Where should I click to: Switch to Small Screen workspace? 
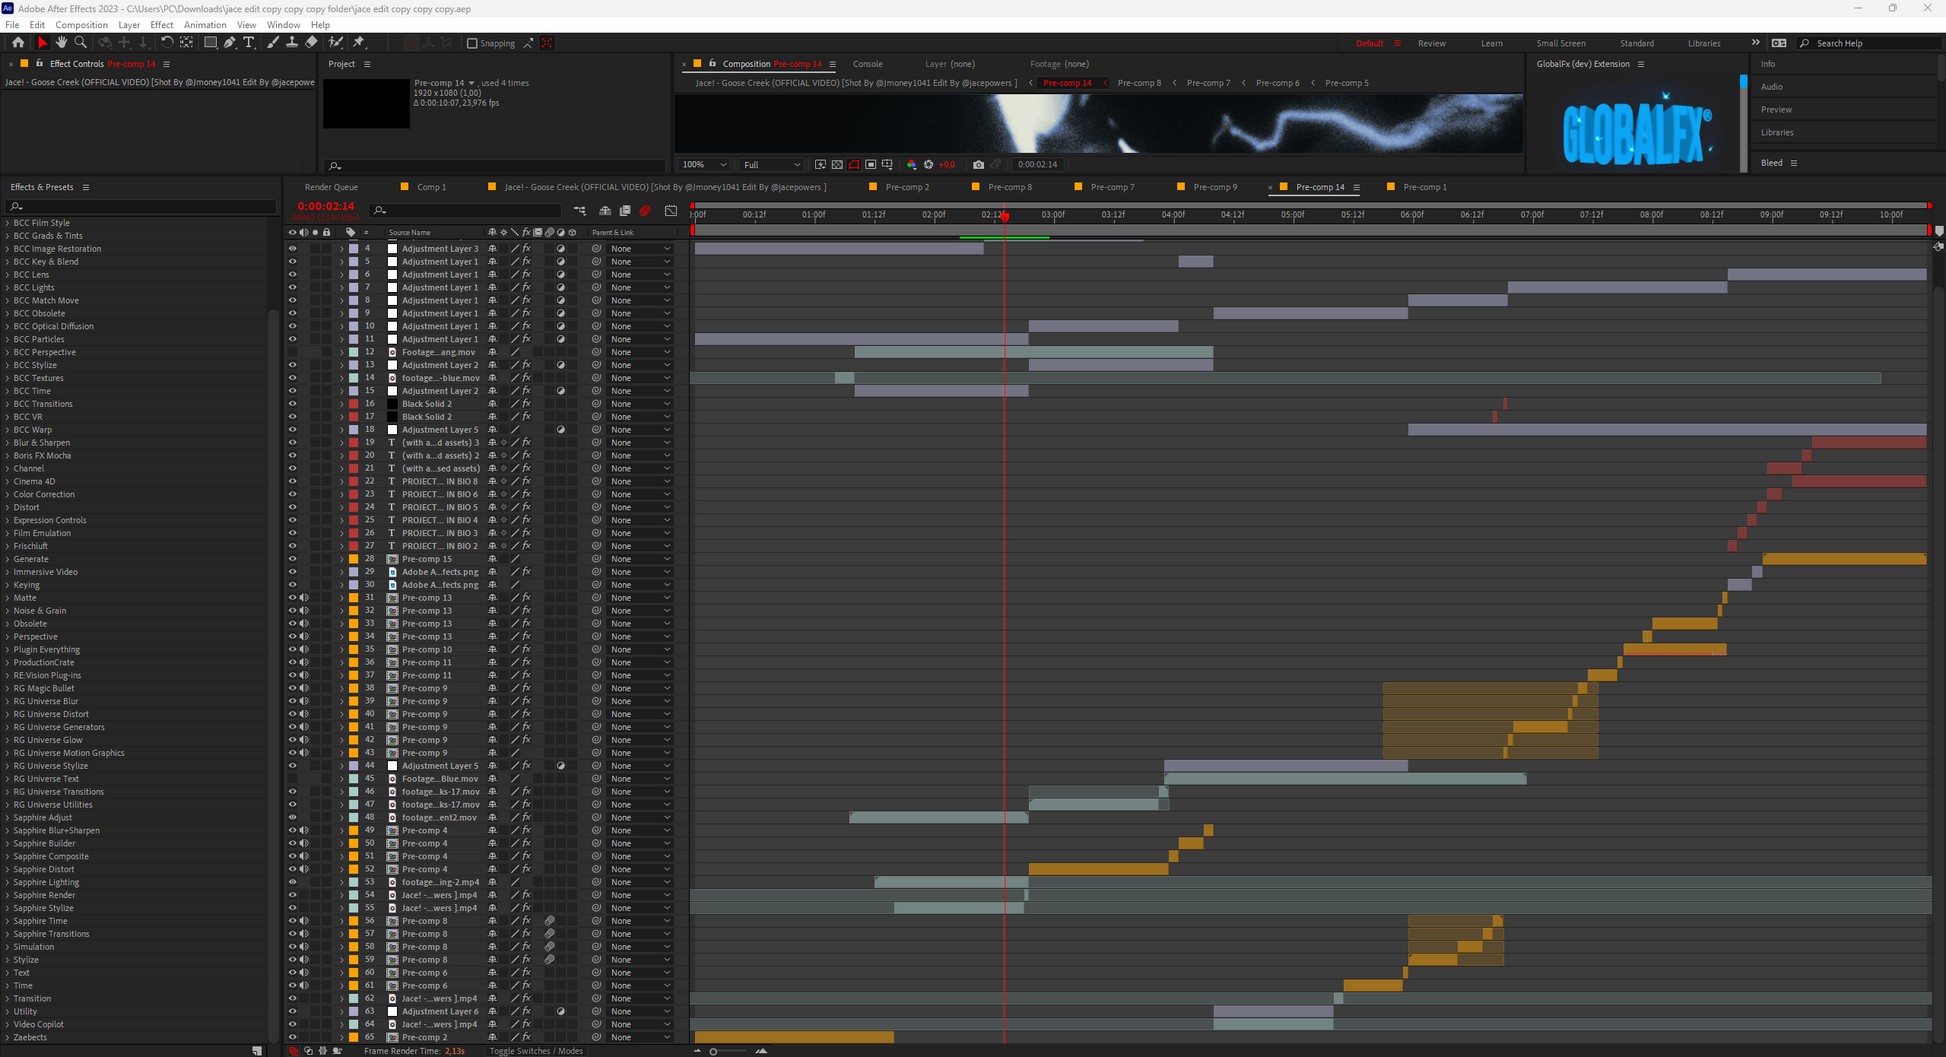click(1560, 43)
